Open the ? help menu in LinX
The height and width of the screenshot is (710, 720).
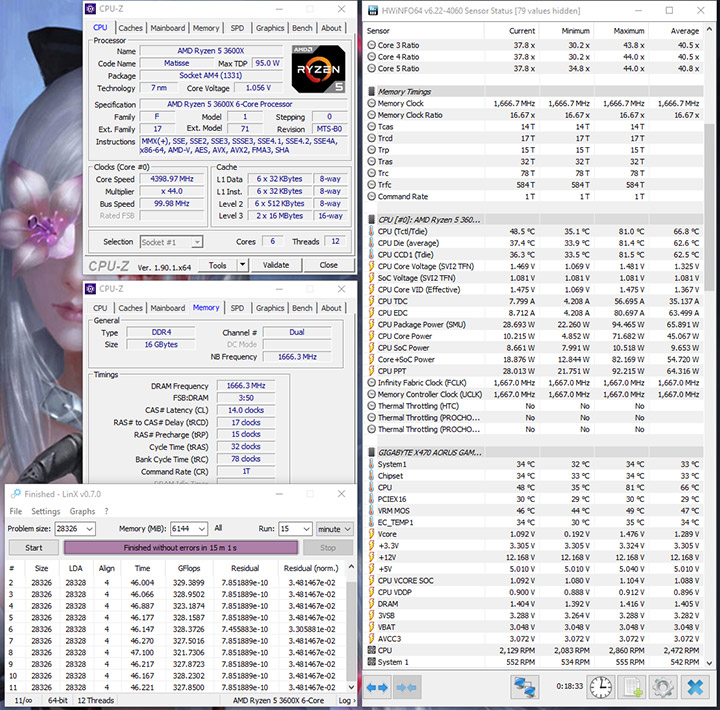107,511
